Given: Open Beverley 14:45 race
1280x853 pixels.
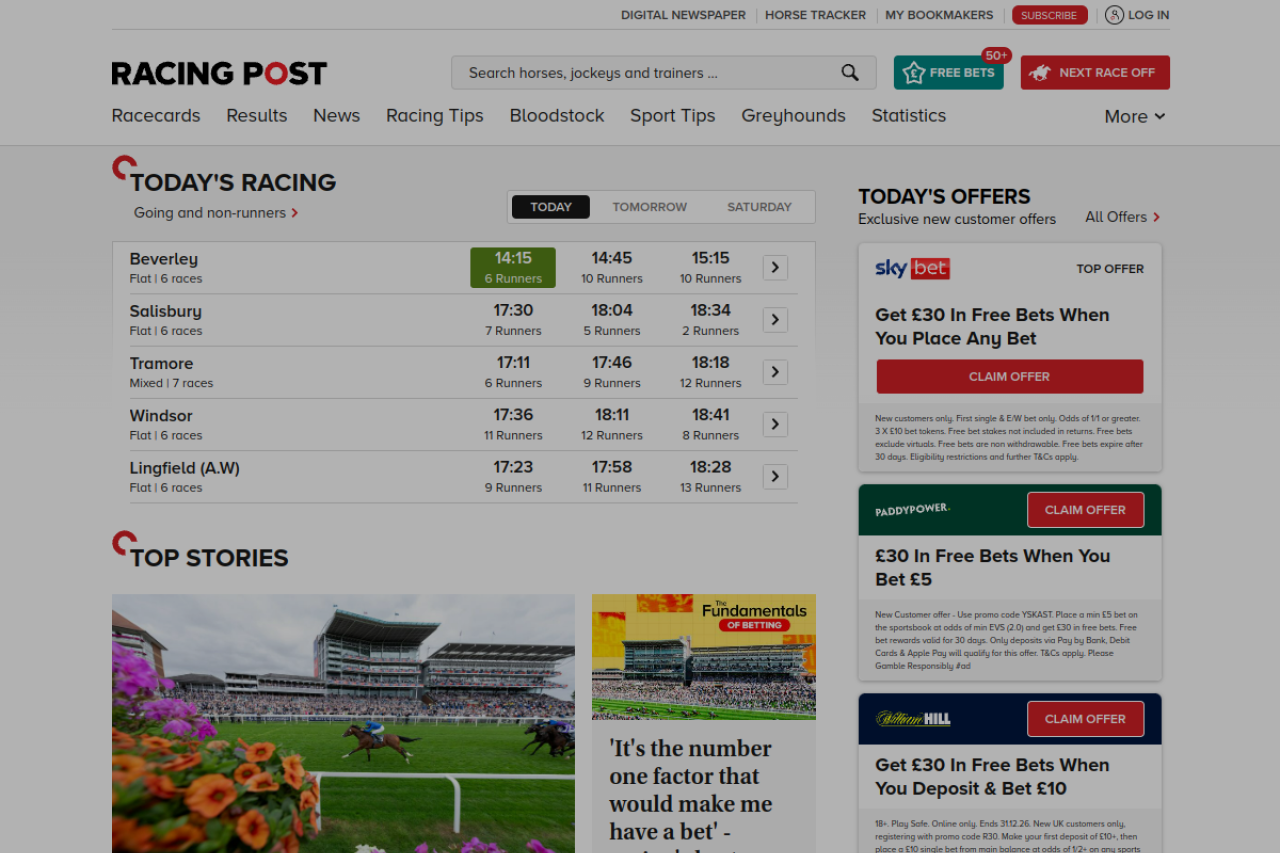Looking at the screenshot, I should pyautogui.click(x=612, y=267).
